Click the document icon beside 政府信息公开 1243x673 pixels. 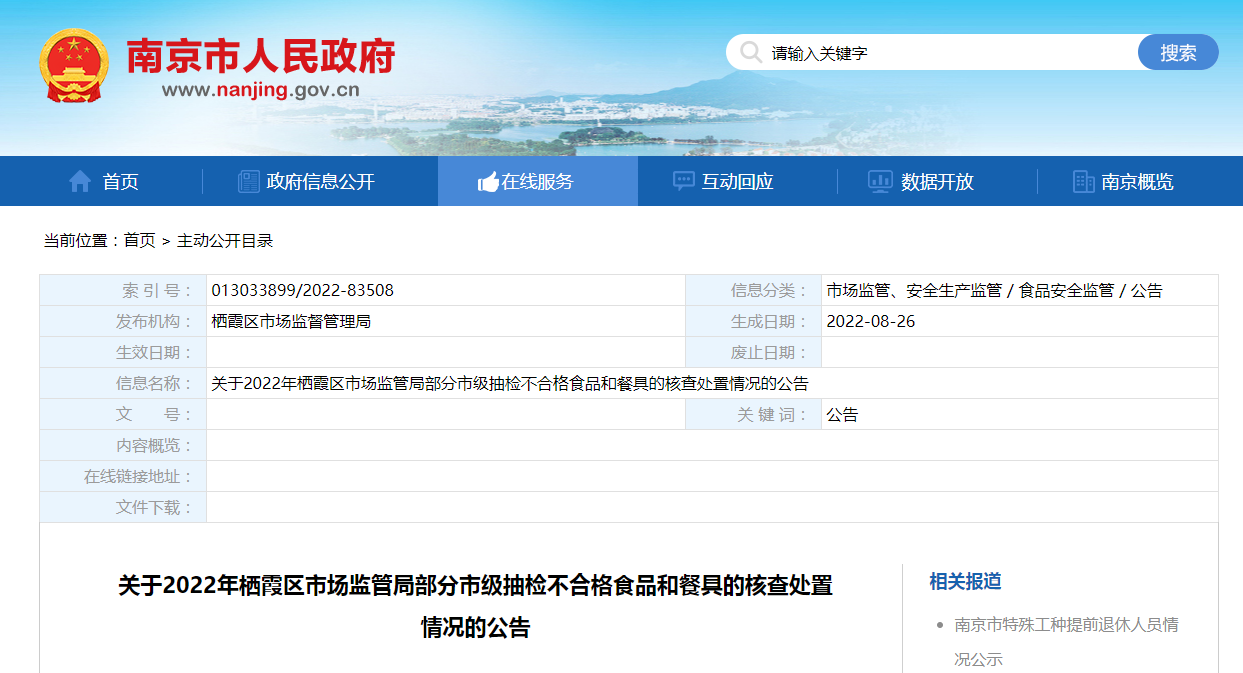[x=248, y=181]
